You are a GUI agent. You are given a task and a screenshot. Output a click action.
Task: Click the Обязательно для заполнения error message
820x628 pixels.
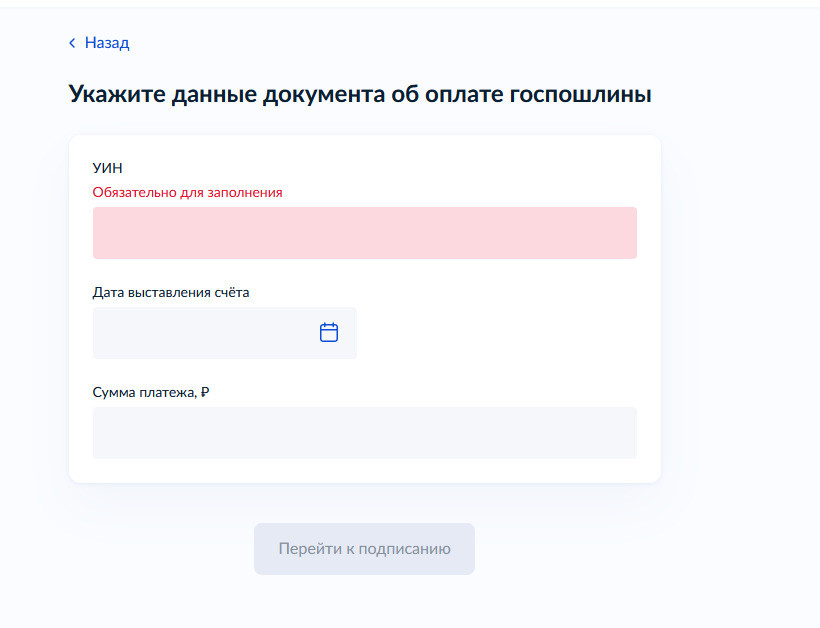[187, 192]
